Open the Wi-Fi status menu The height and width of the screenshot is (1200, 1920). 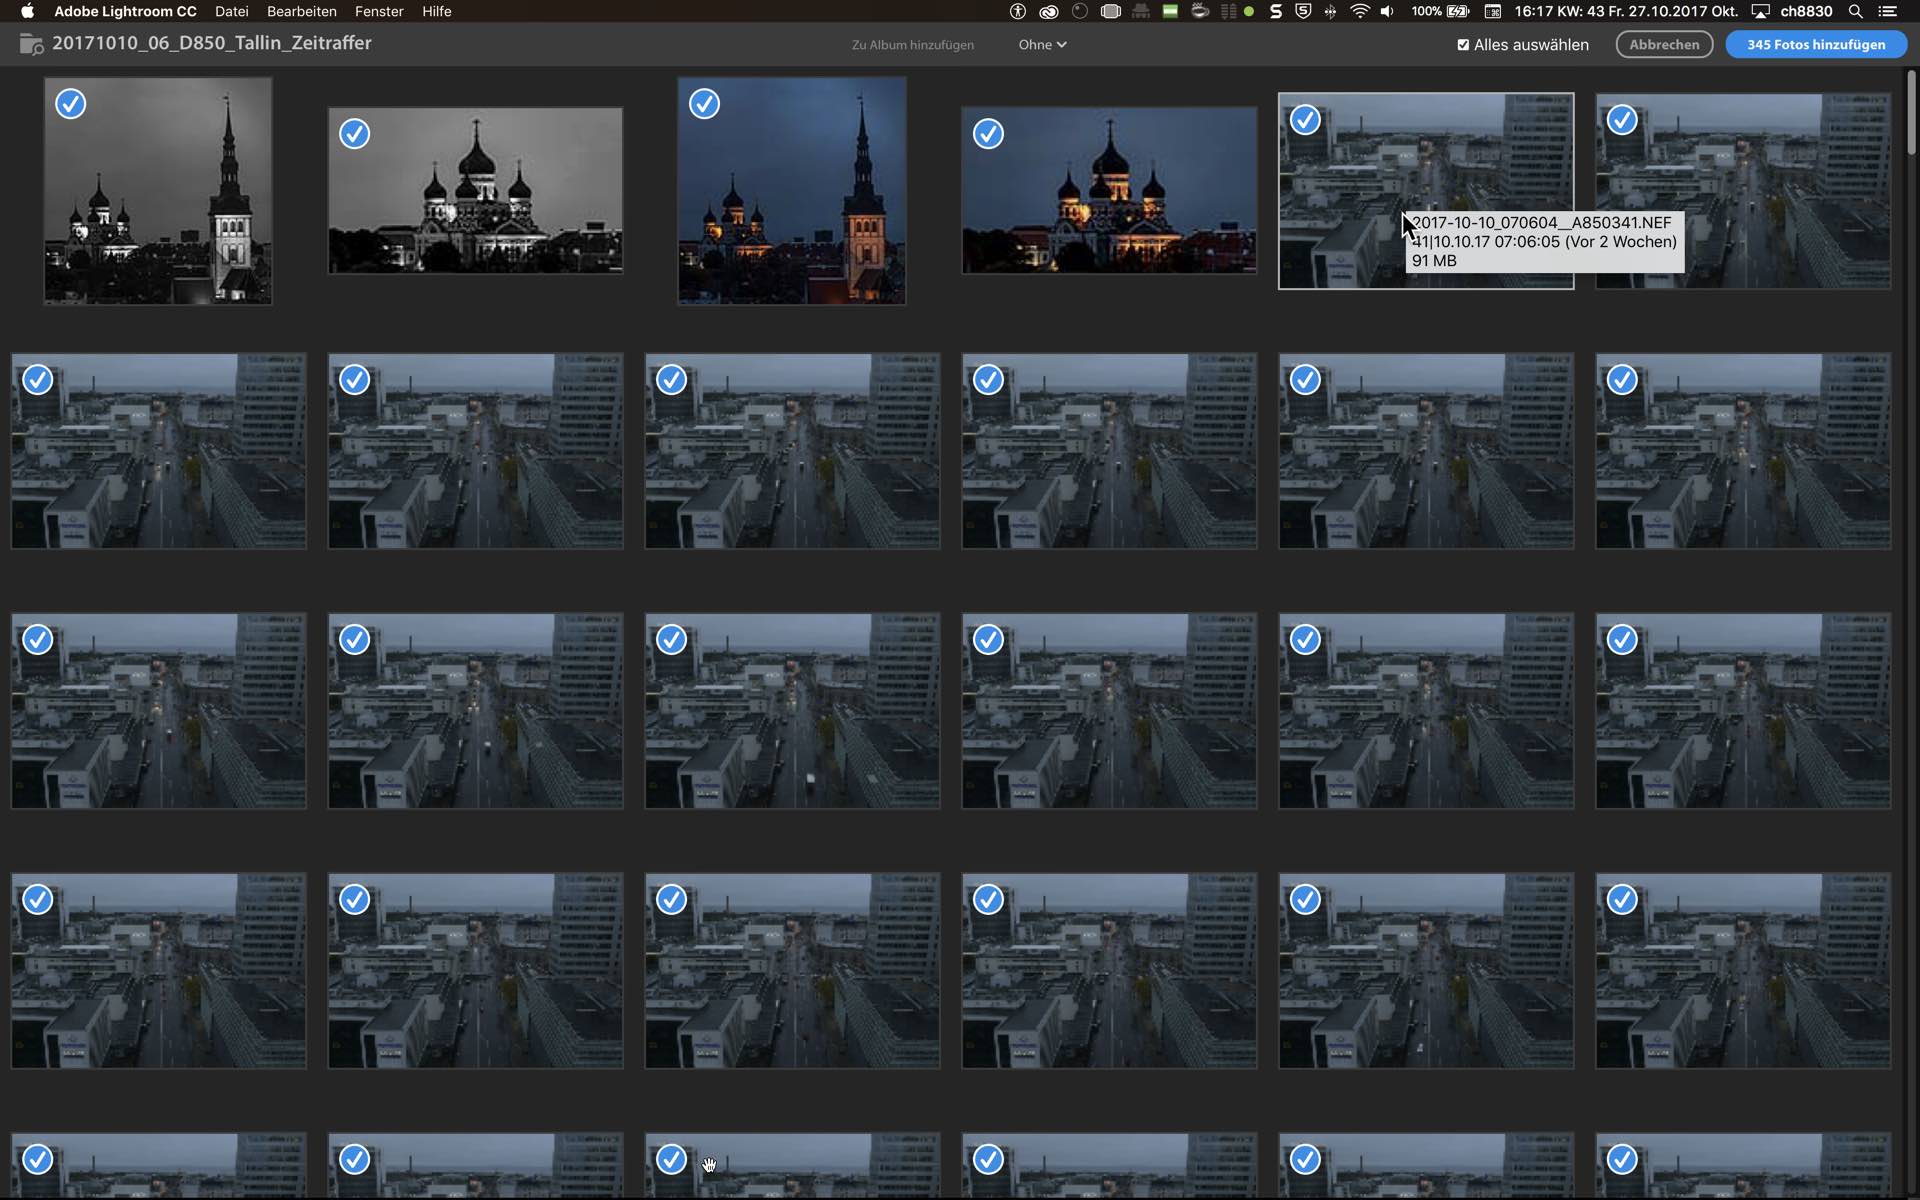(1359, 11)
